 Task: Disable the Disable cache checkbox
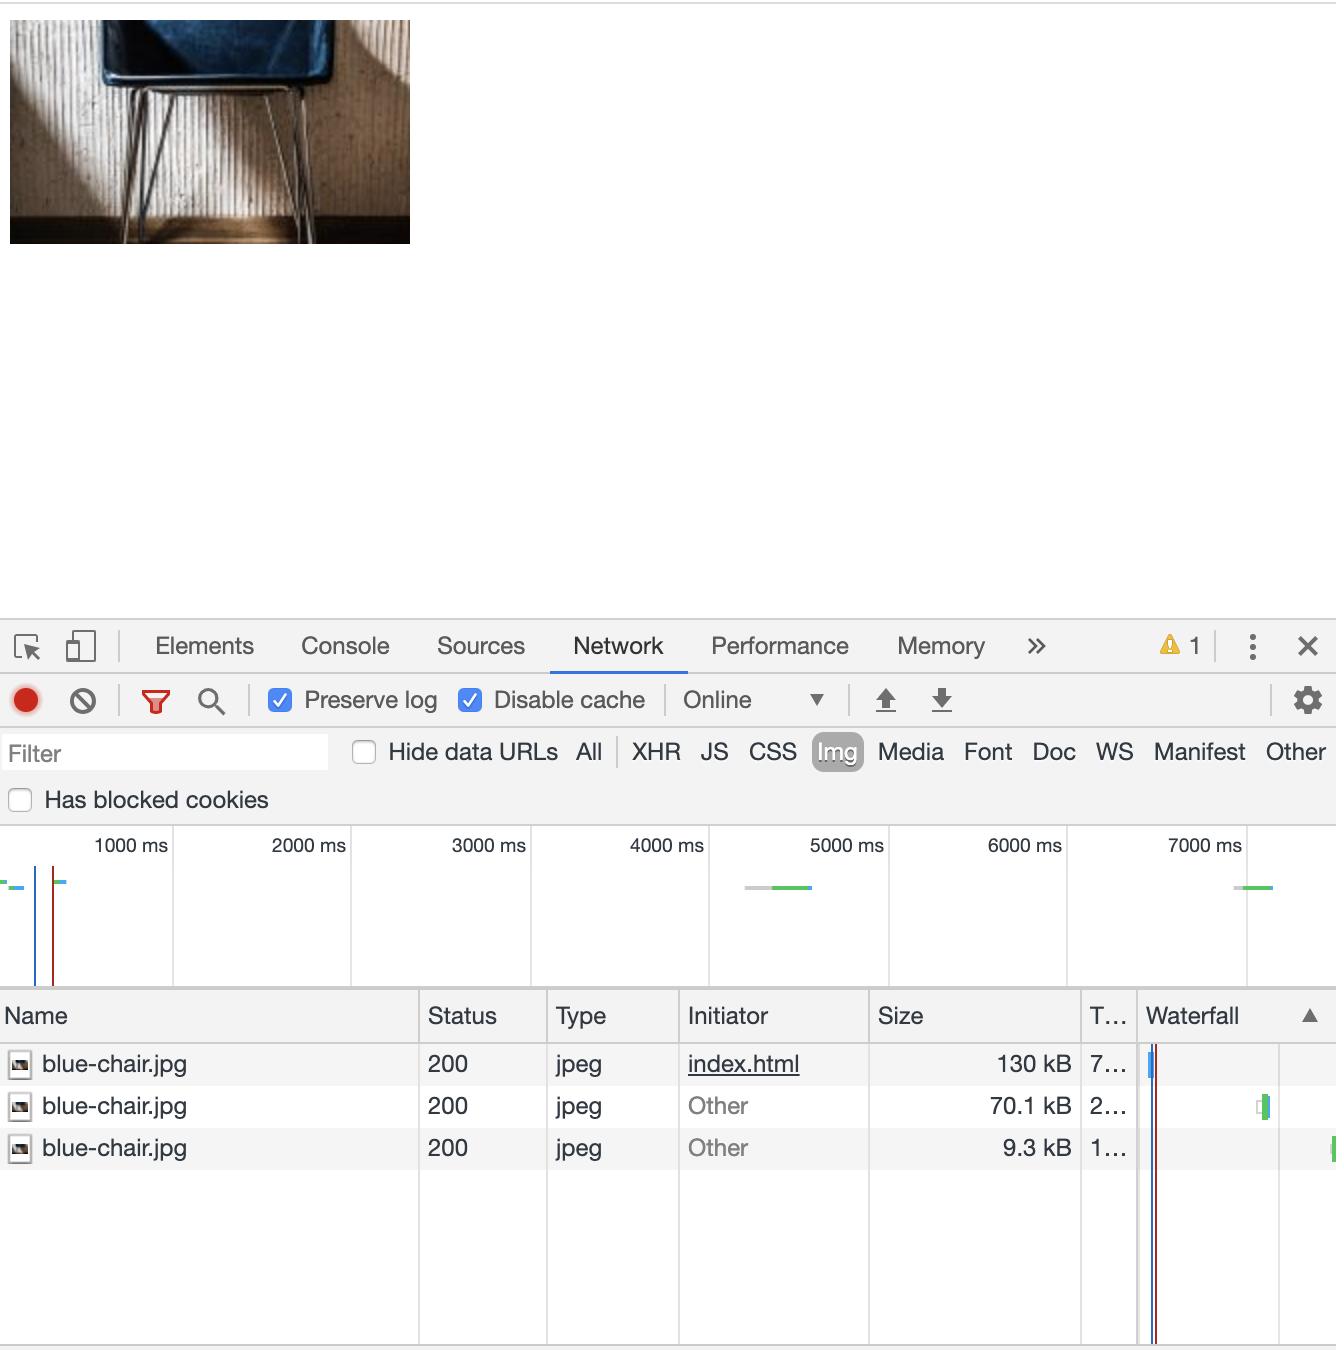(470, 700)
